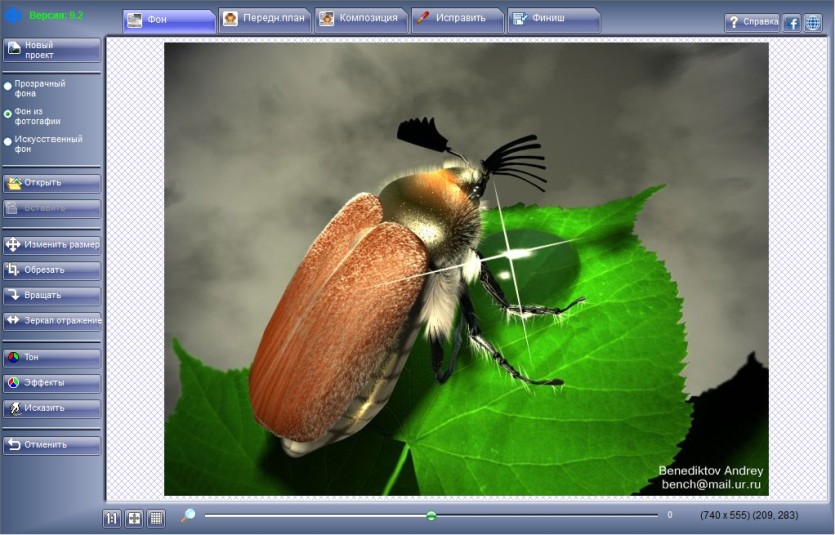
Task: Switch to the Передн.план tab
Action: click(x=265, y=20)
